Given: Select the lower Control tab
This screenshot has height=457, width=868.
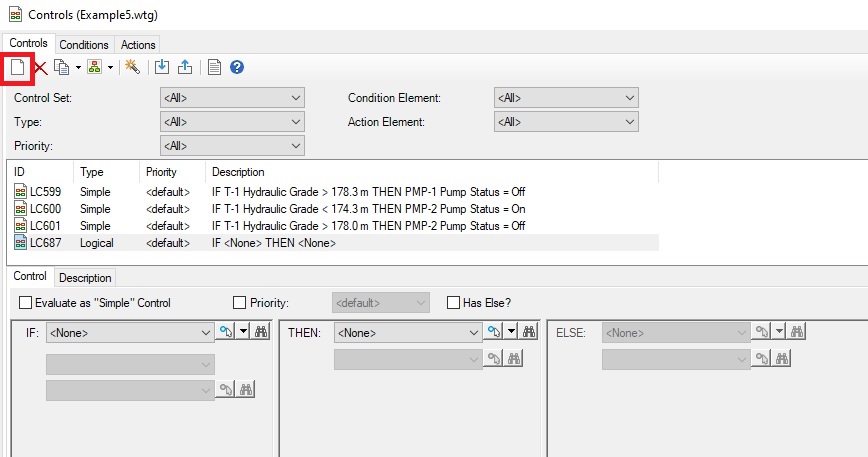Looking at the screenshot, I should pyautogui.click(x=30, y=276).
